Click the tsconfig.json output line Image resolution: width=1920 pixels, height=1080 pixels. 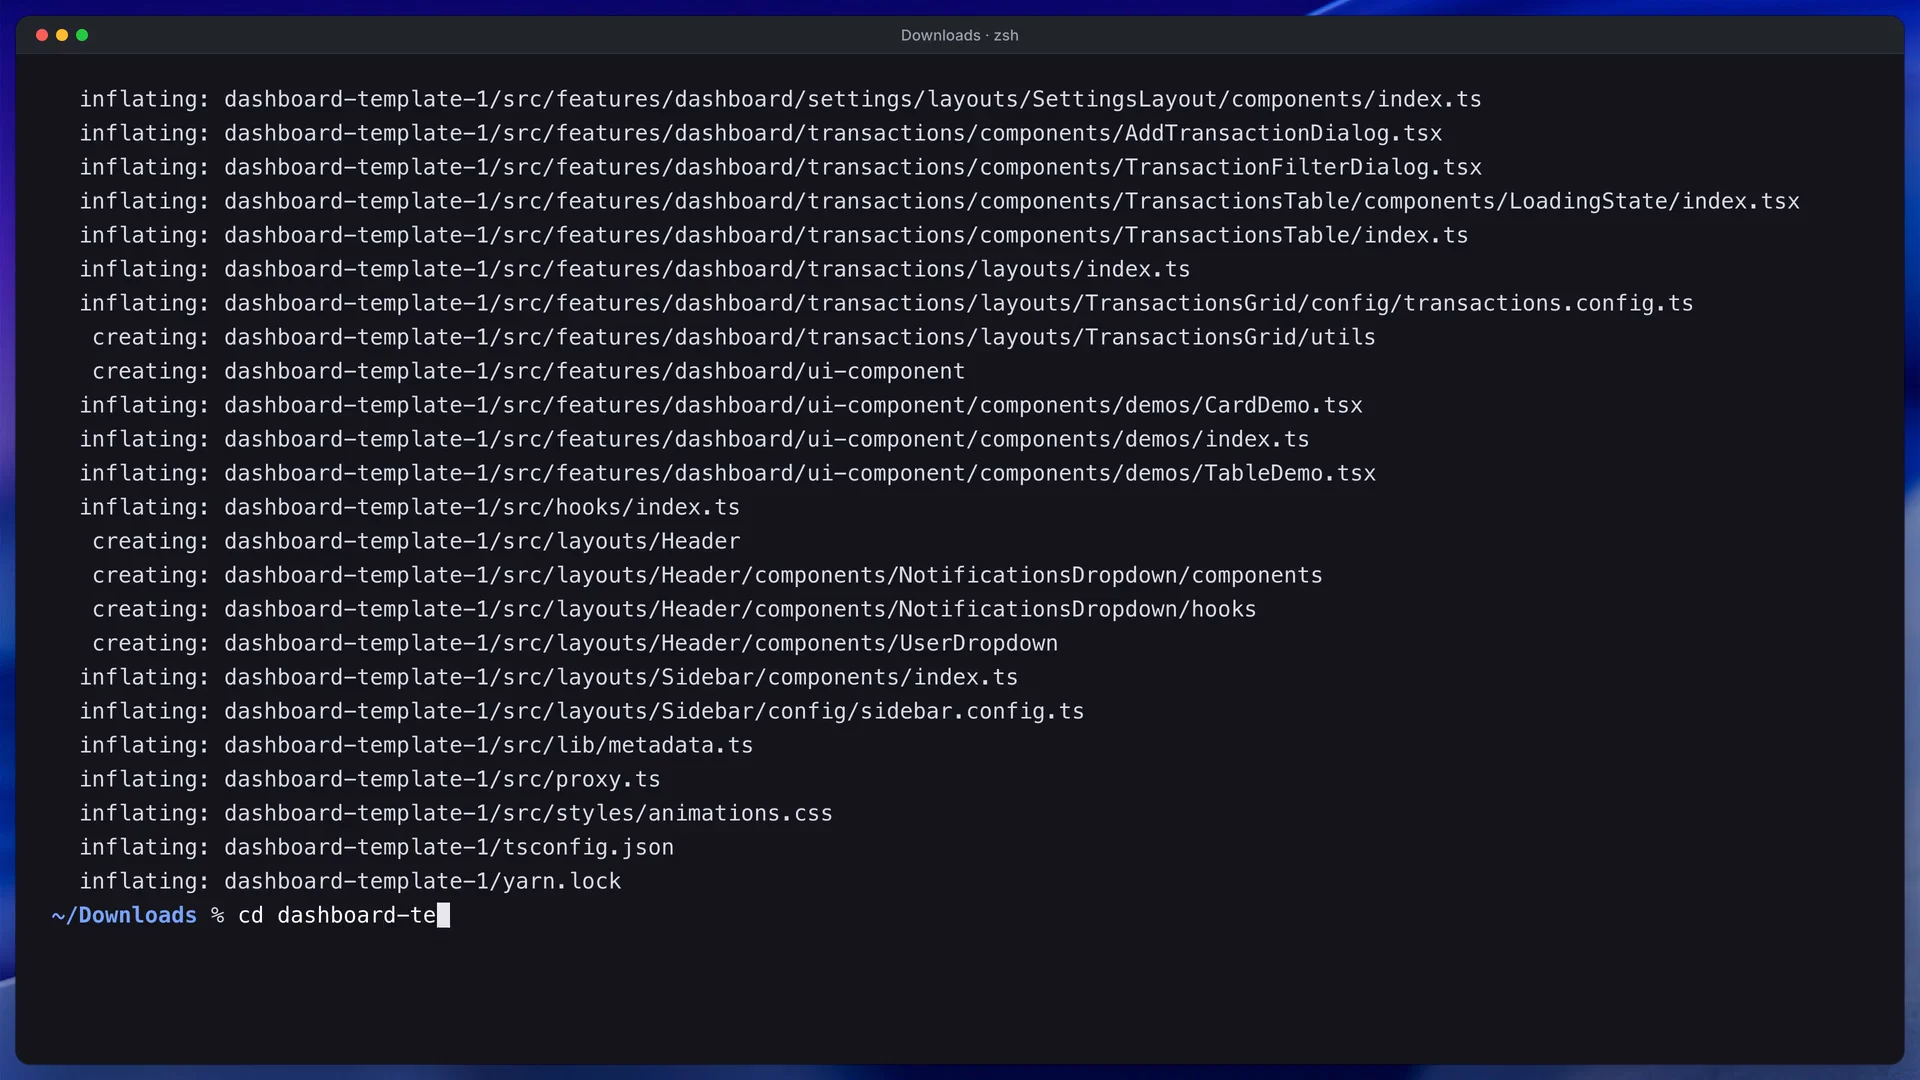tap(377, 847)
